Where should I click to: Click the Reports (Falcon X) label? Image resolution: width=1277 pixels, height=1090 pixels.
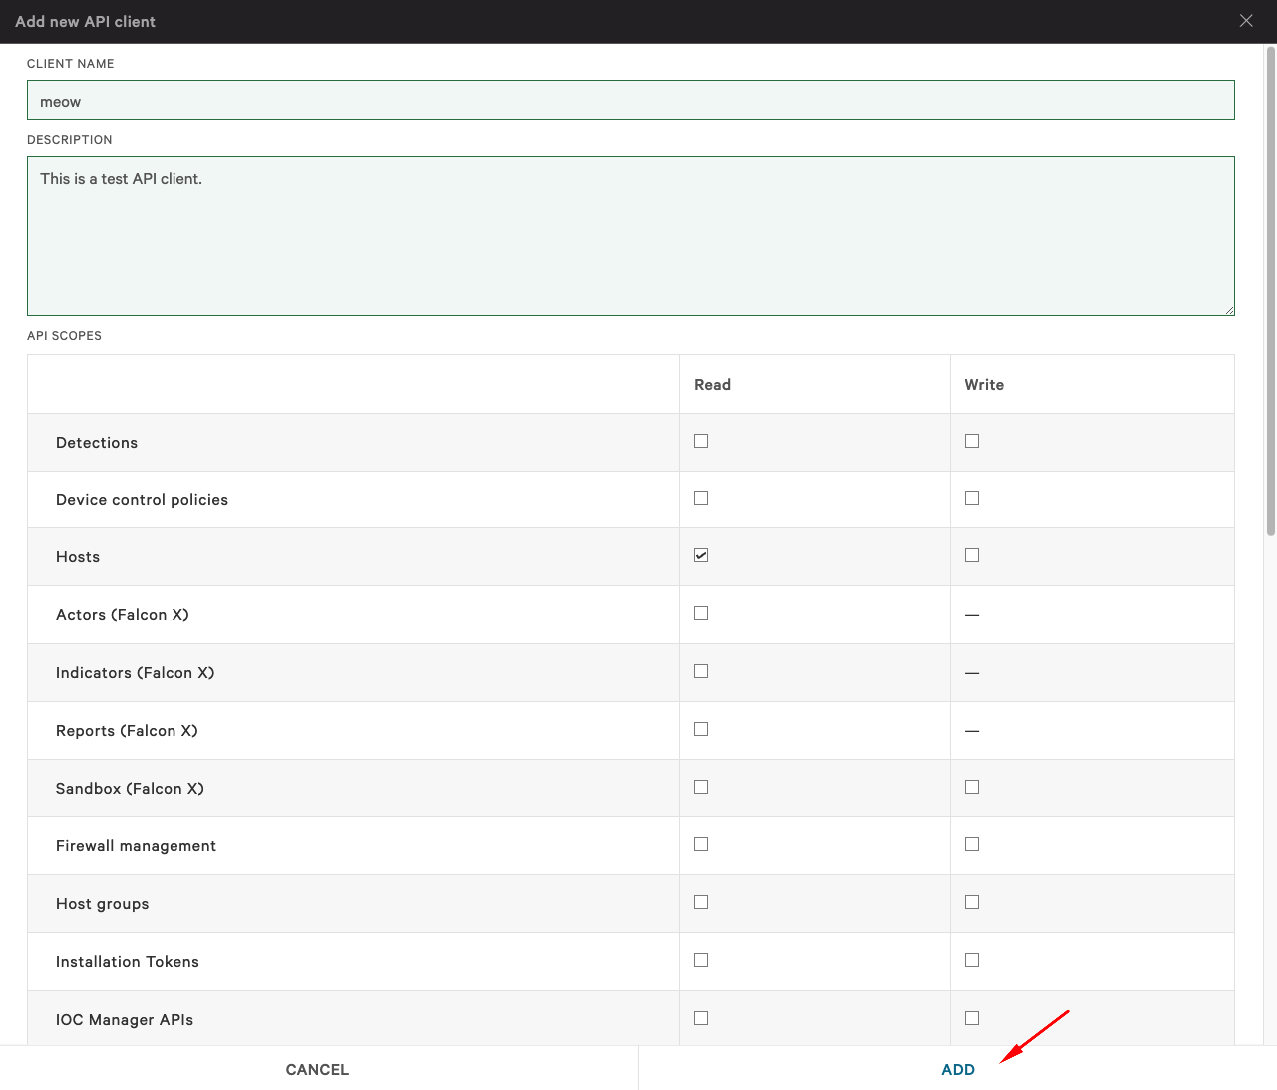click(x=127, y=731)
